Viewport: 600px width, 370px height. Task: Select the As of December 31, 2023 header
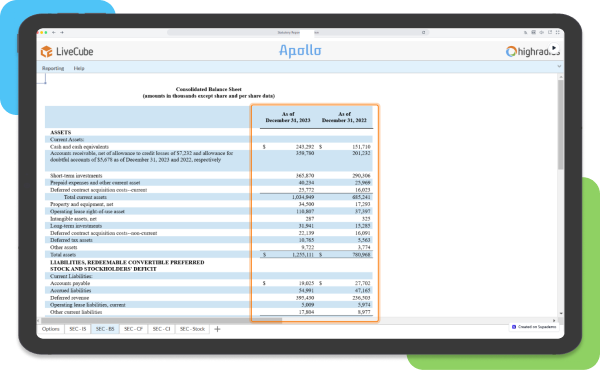[288, 117]
